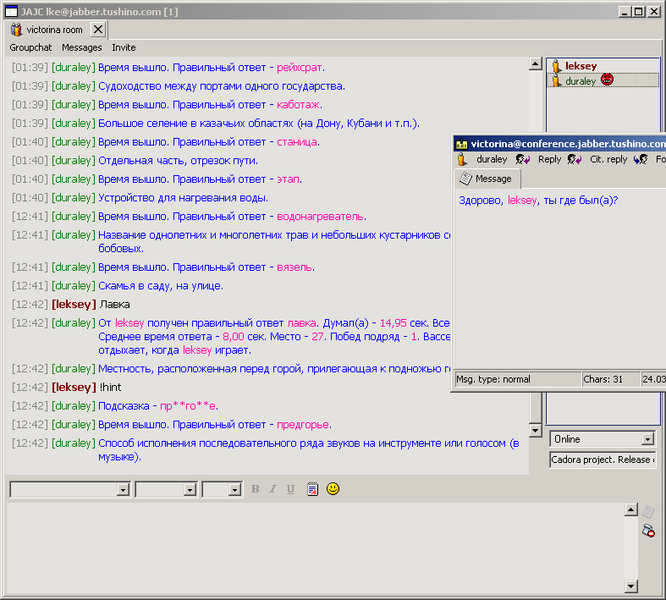
Task: Click the Bold formatting button
Action: (255, 489)
